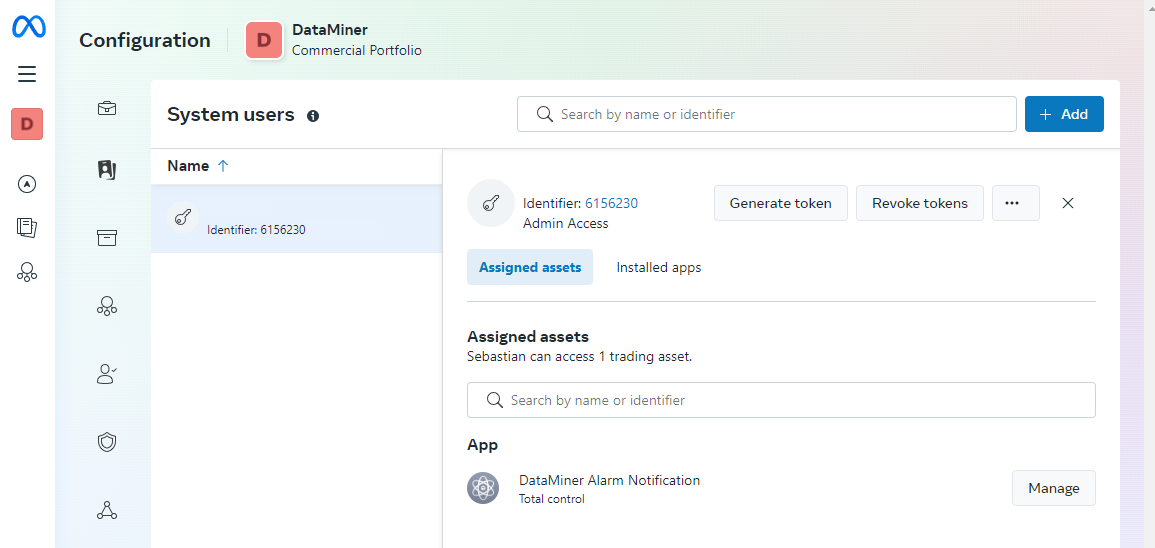
Task: Focus the top system users search field
Action: click(767, 114)
